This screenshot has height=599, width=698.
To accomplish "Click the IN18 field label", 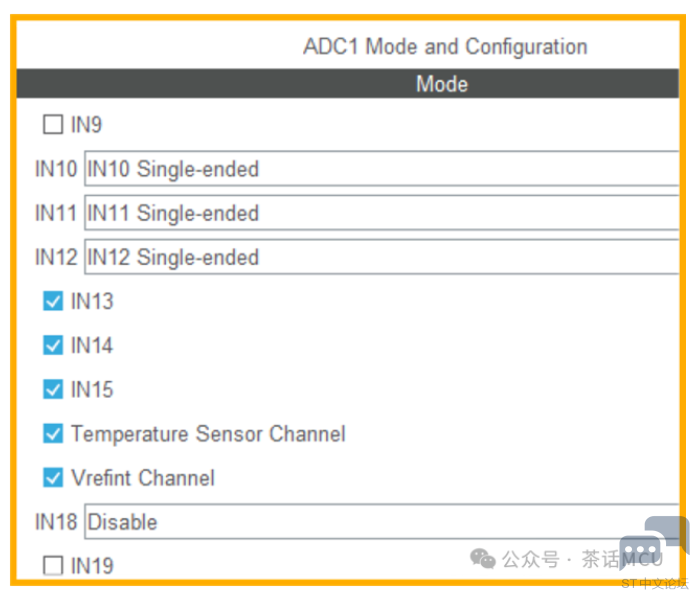I will pos(56,522).
